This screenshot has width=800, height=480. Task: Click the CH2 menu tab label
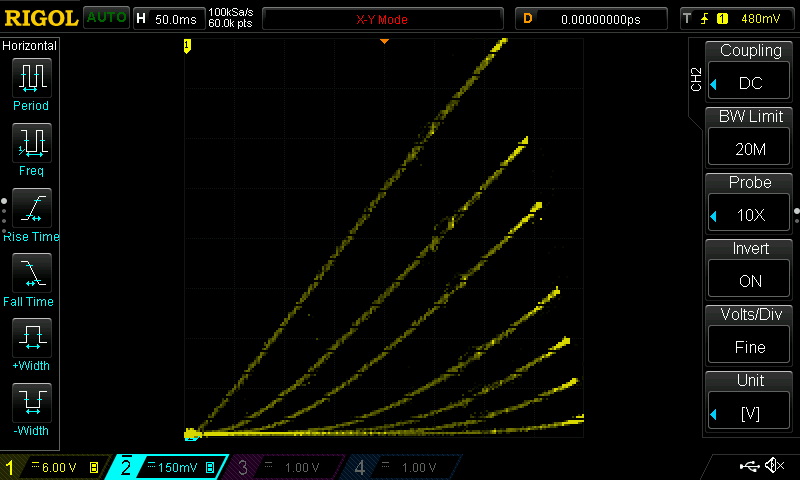point(696,80)
